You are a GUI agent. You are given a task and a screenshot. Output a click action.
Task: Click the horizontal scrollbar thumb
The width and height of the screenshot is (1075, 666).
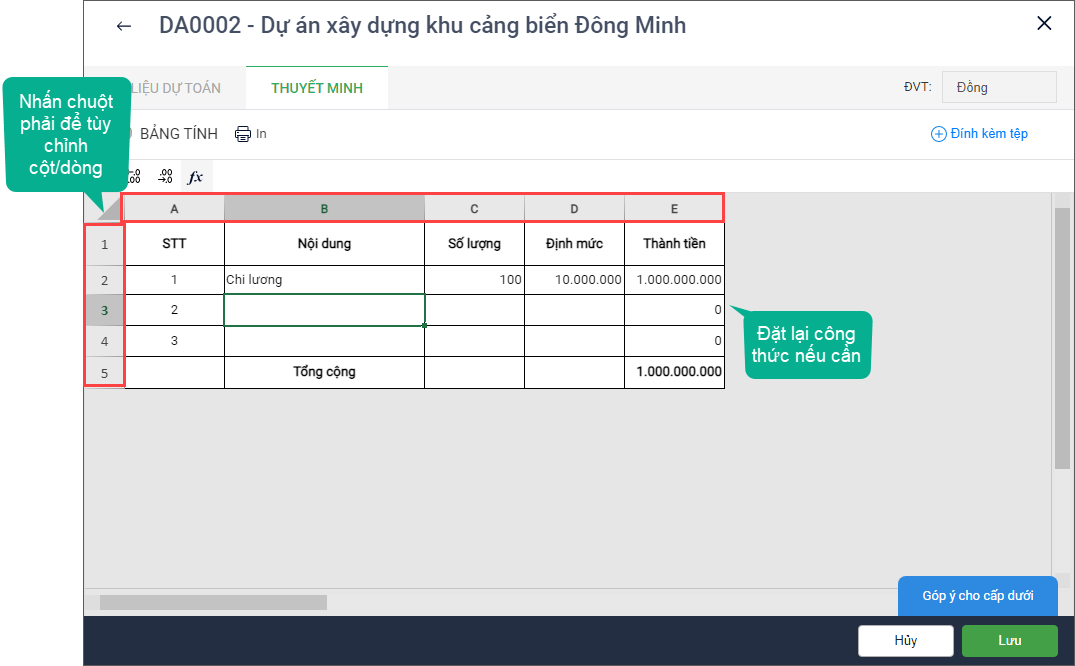(x=213, y=602)
